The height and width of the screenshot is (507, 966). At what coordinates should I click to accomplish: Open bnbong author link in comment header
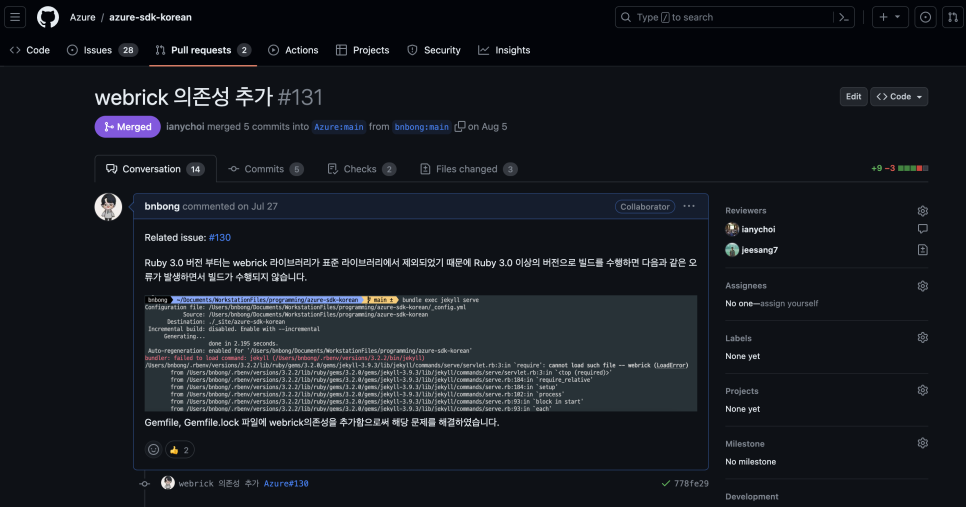[x=162, y=206]
